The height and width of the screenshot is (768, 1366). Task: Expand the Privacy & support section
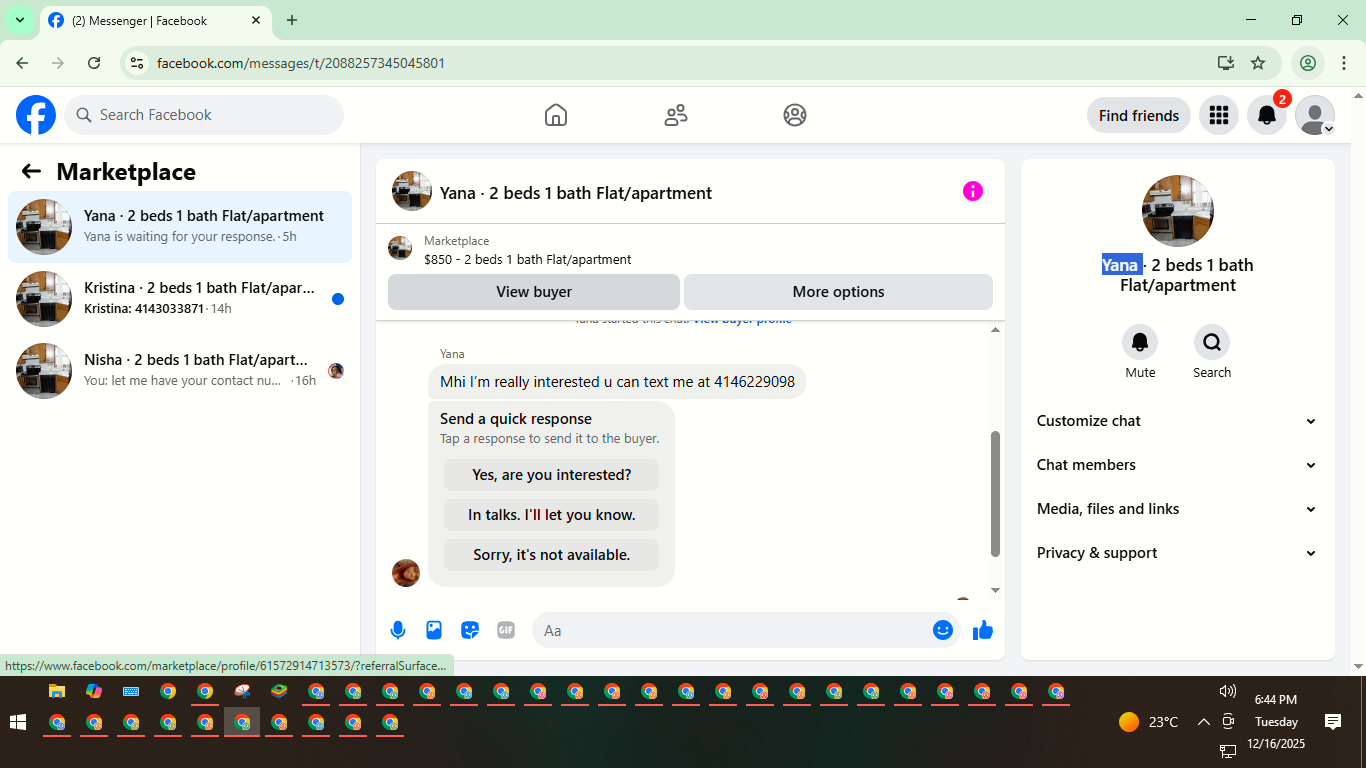pyautogui.click(x=1177, y=553)
